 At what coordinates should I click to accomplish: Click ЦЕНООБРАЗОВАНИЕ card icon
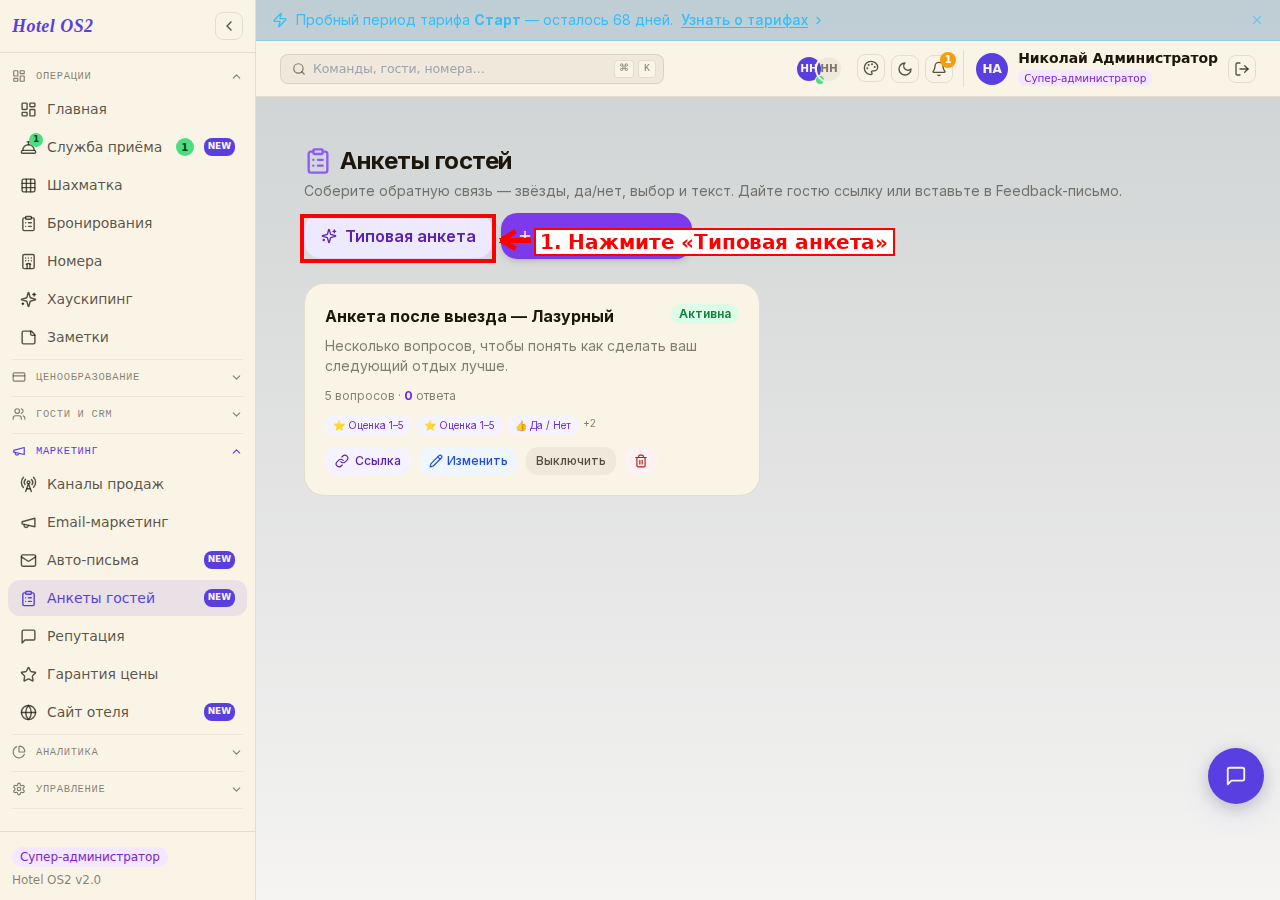[19, 377]
